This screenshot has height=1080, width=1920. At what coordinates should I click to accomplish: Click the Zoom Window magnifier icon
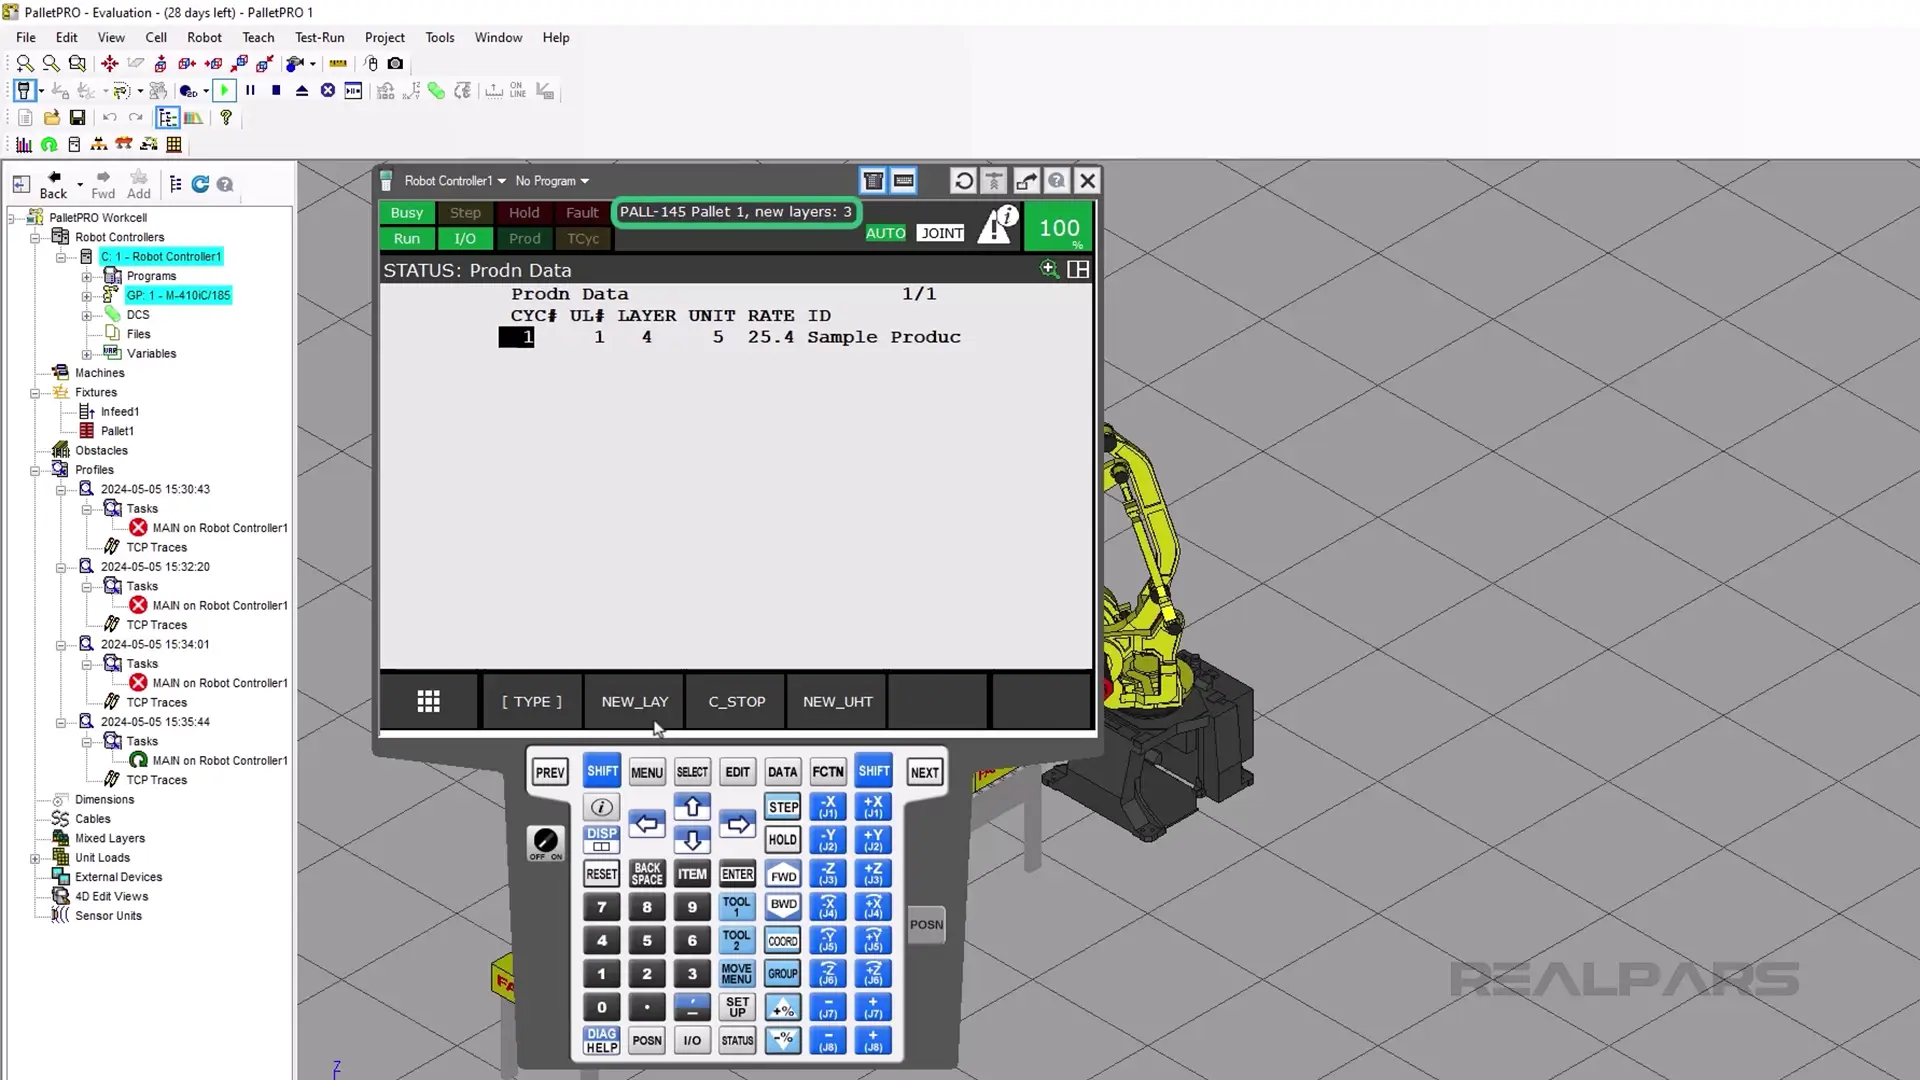coord(77,63)
